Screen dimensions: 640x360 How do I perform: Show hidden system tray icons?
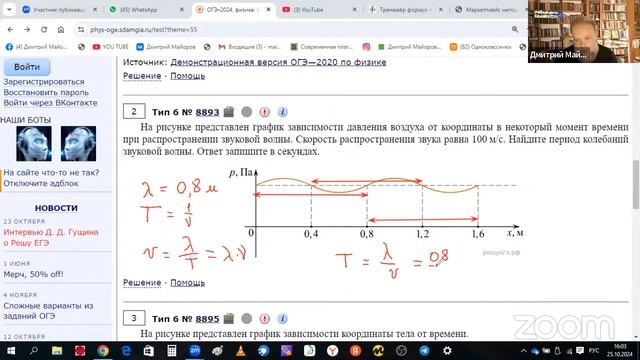(524, 351)
